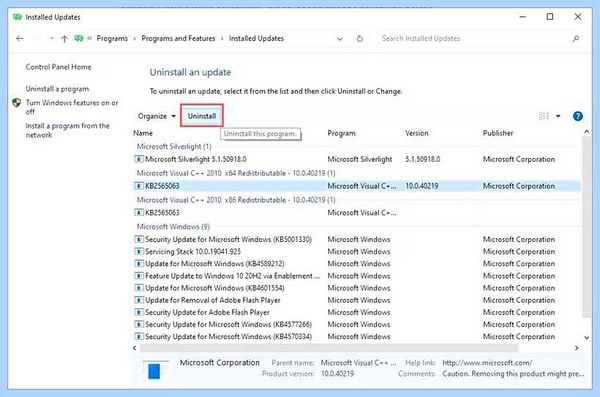Expand the More options view dropdown arrow
The height and width of the screenshot is (397, 600).
click(x=558, y=116)
